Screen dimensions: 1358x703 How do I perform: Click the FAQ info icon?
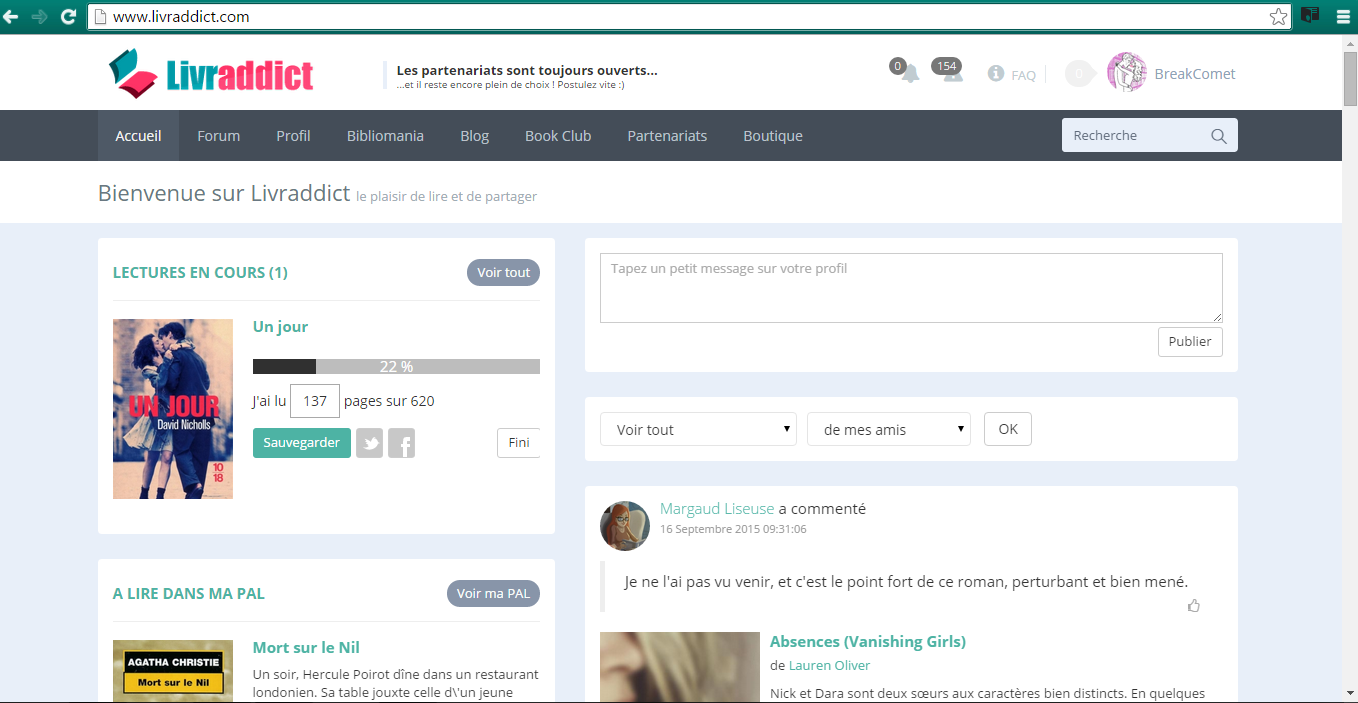[x=996, y=74]
